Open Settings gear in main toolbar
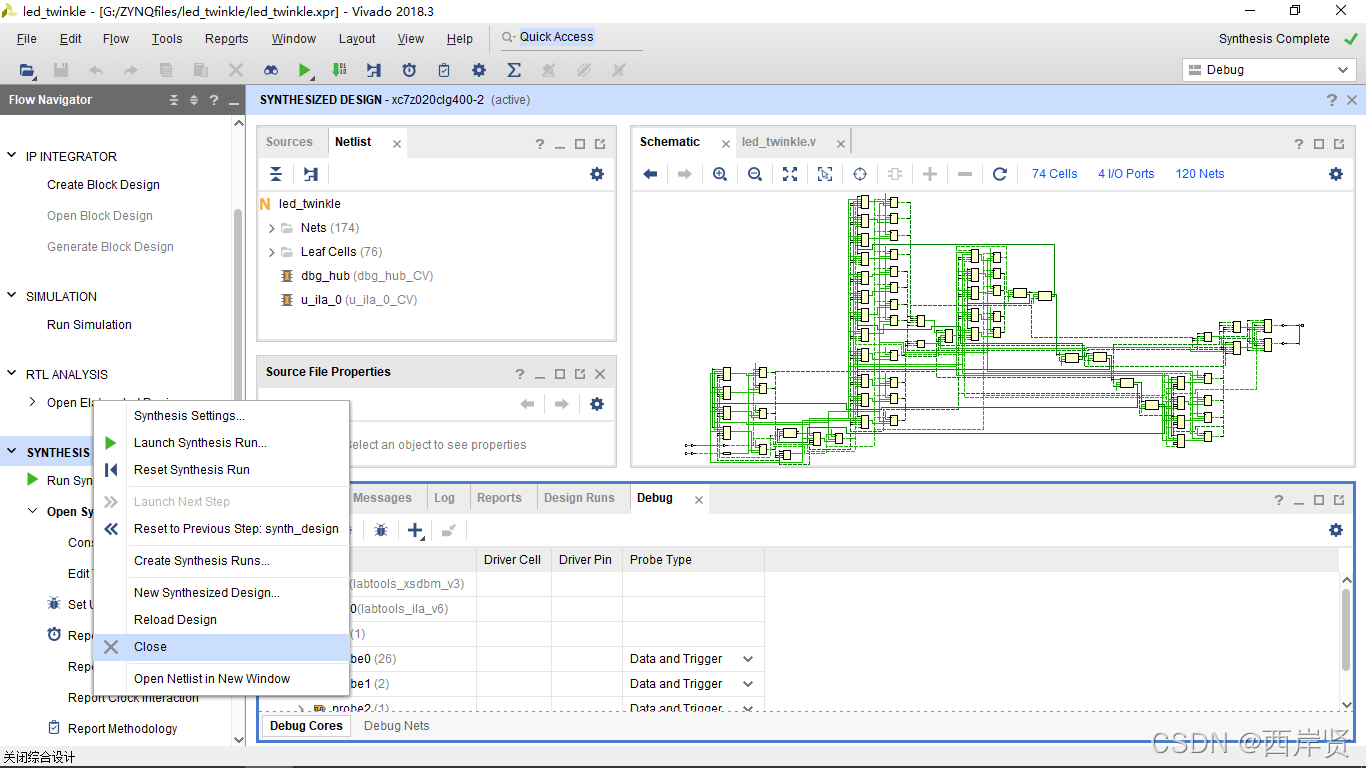 tap(479, 70)
